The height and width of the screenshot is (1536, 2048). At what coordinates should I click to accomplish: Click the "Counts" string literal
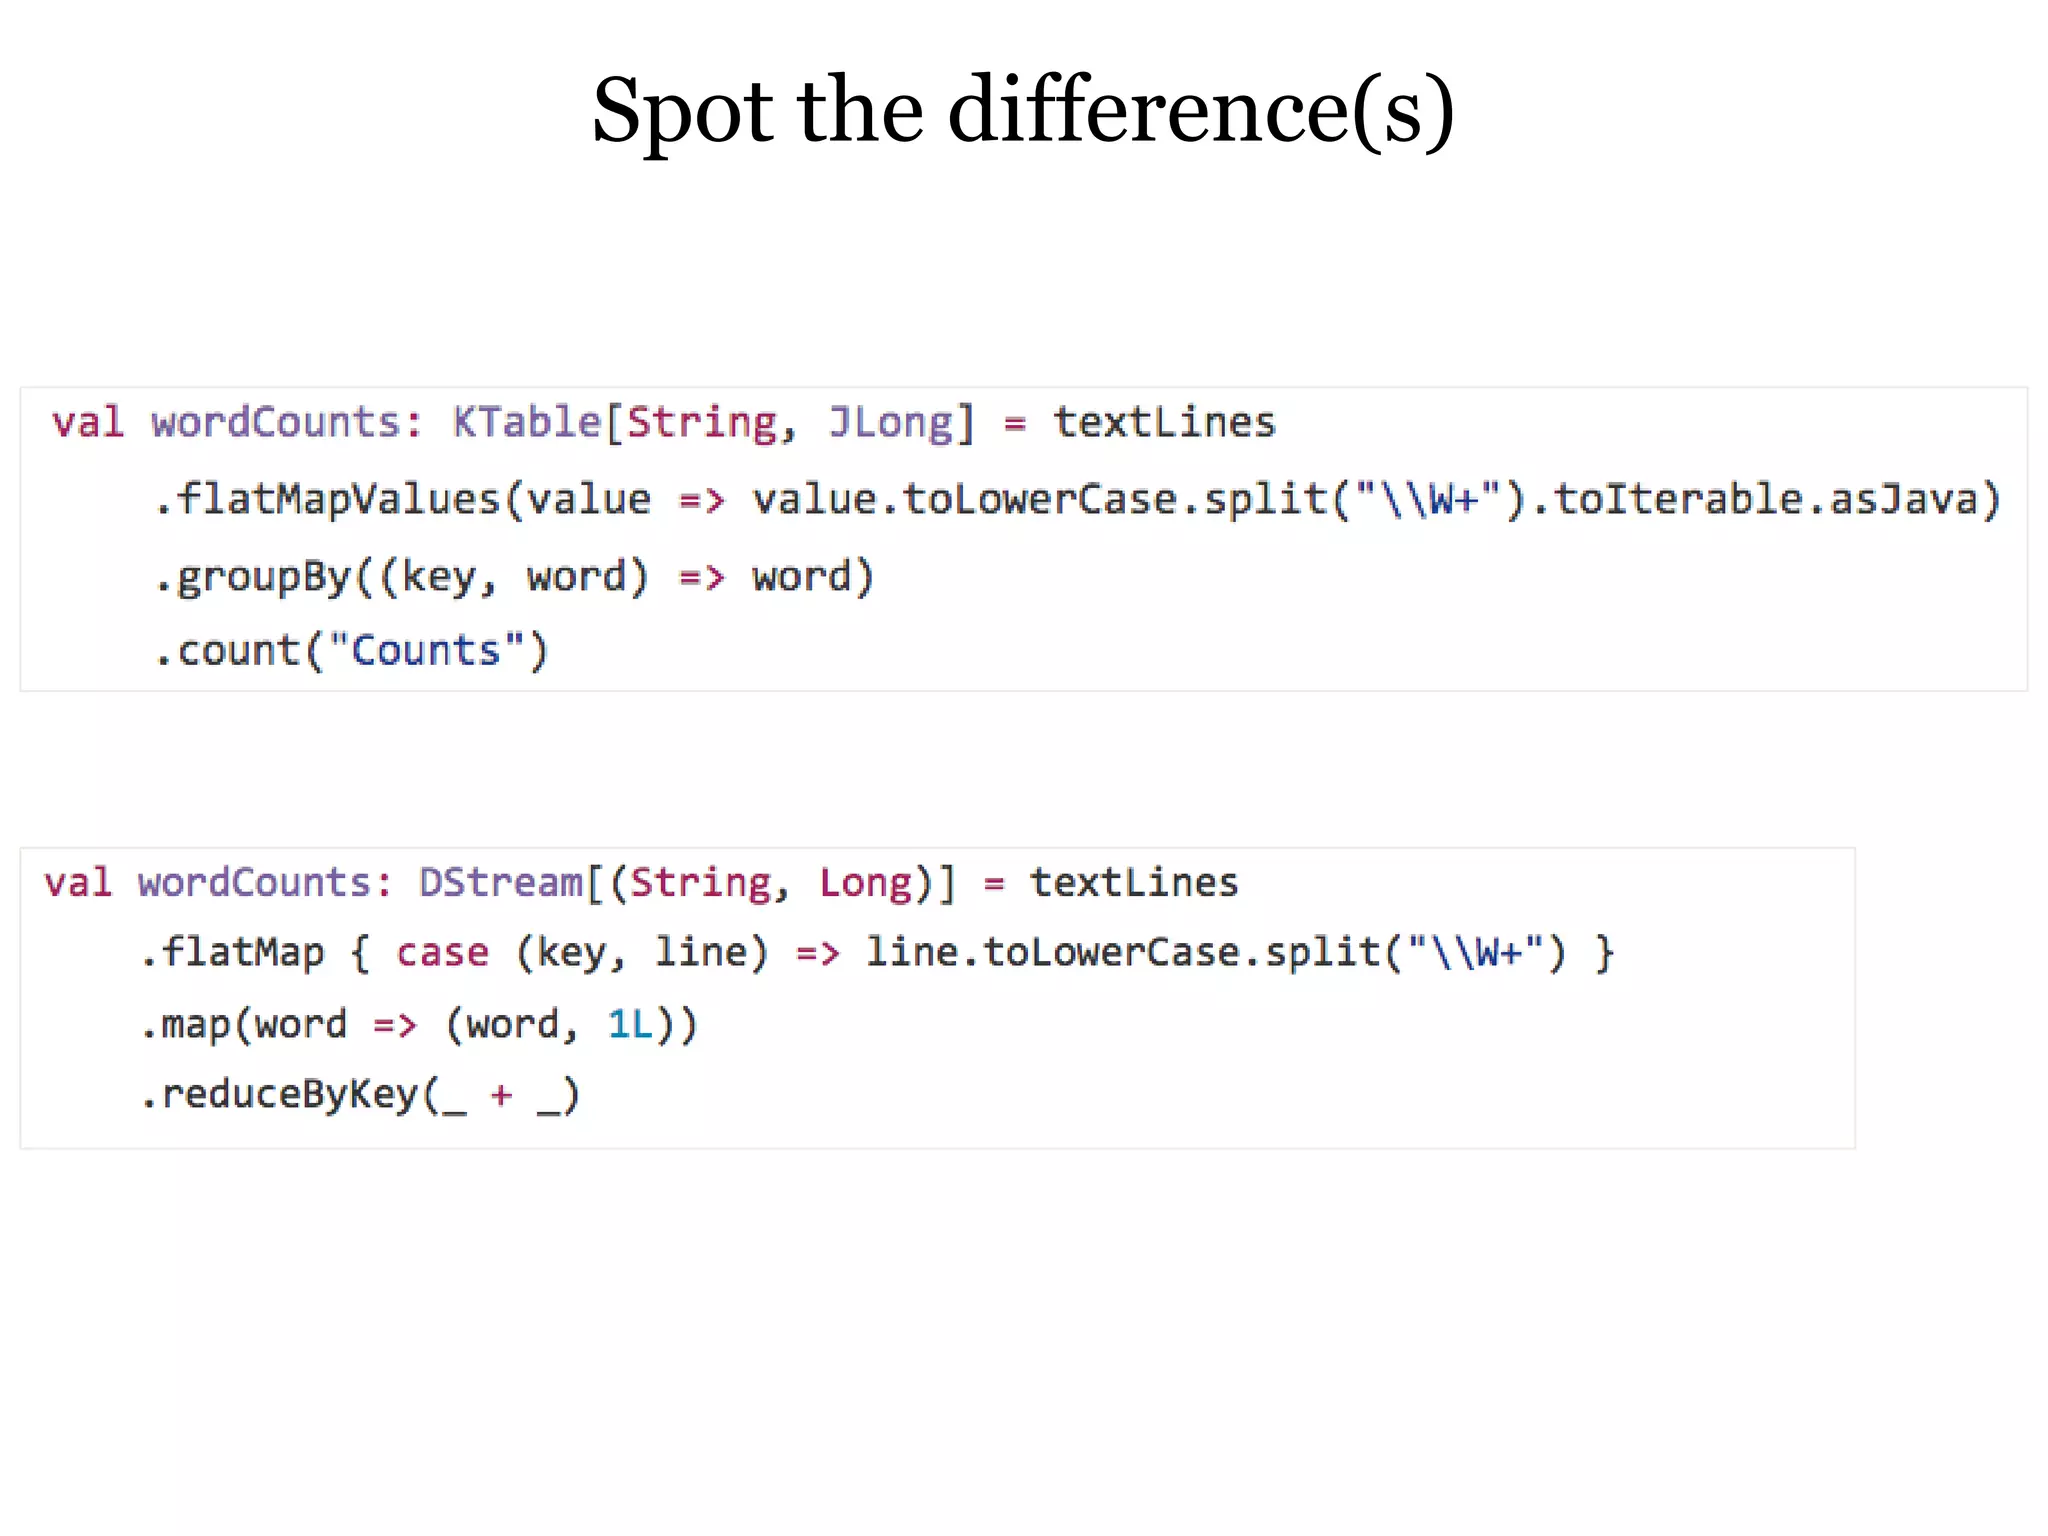tap(426, 651)
